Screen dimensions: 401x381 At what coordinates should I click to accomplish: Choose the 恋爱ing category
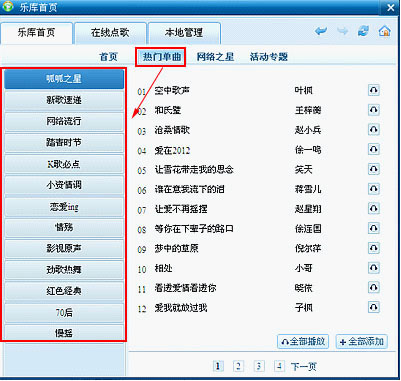tap(64, 207)
